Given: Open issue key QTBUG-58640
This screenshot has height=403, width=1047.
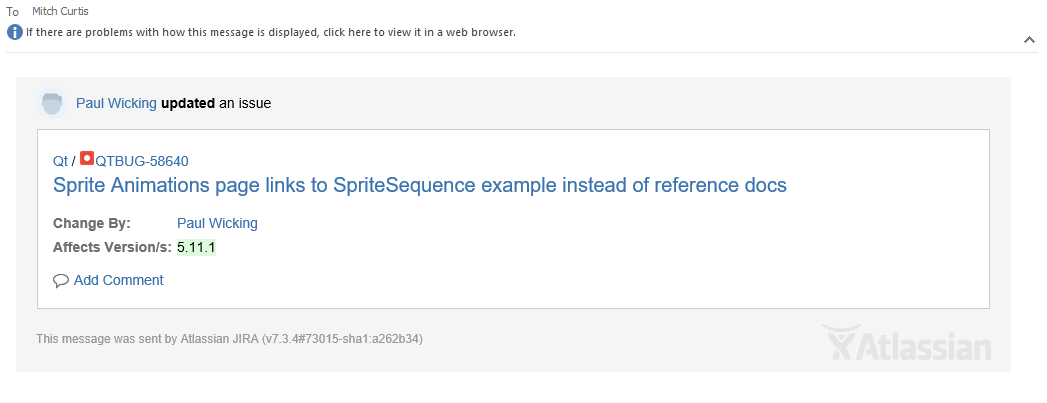Looking at the screenshot, I should click(x=142, y=161).
